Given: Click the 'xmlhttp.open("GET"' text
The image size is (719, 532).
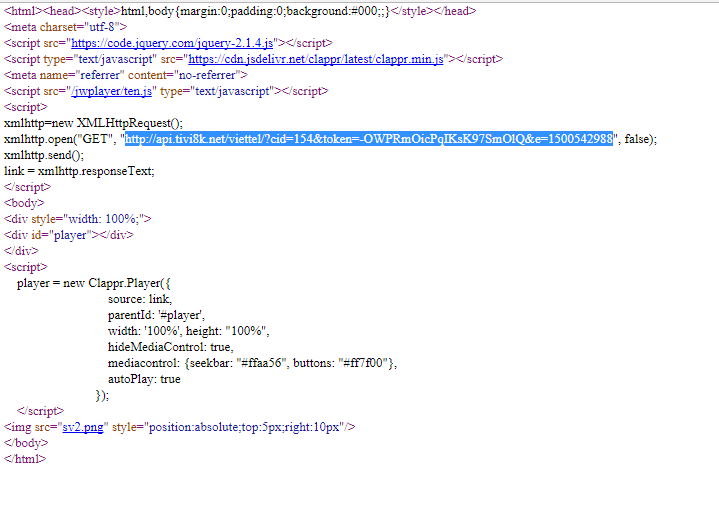Looking at the screenshot, I should click(60, 139).
